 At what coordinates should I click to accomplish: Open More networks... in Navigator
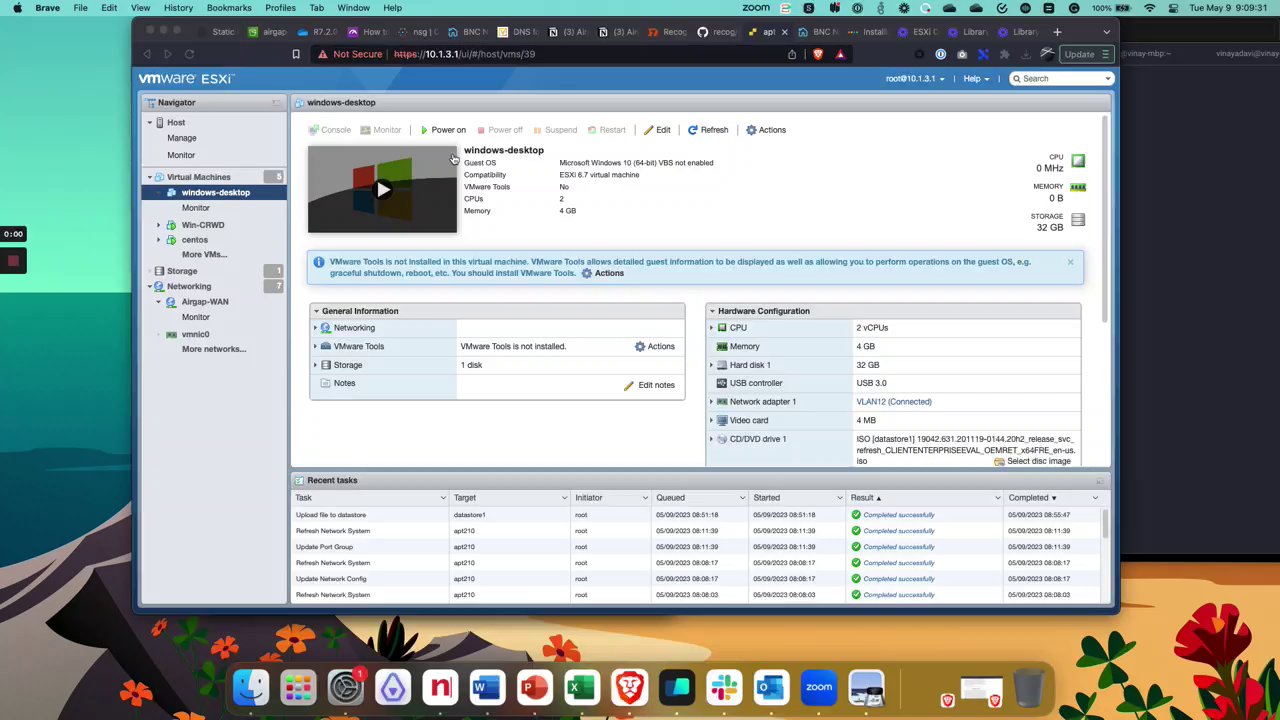(x=214, y=349)
